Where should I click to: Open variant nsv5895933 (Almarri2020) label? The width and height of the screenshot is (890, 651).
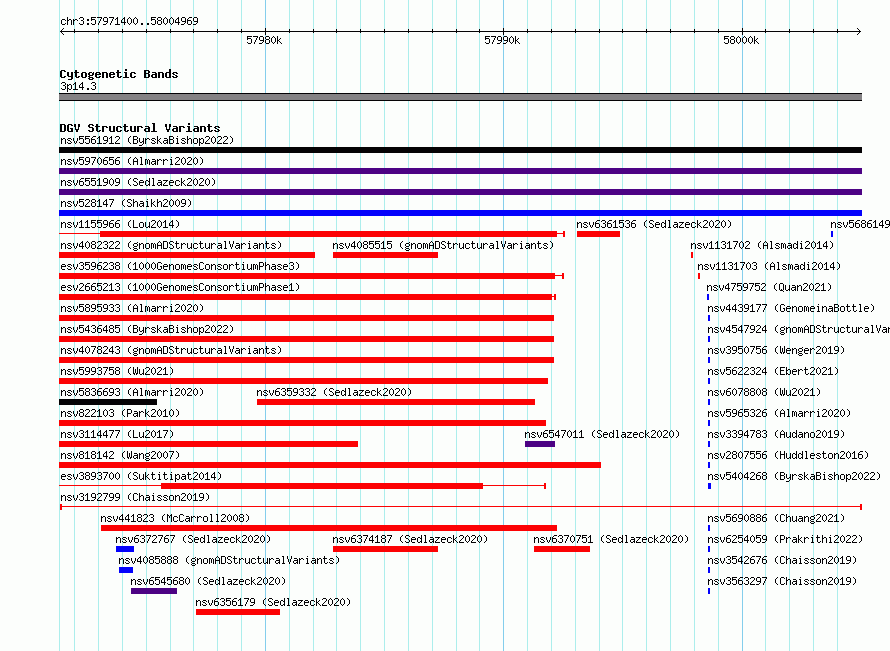click(132, 308)
